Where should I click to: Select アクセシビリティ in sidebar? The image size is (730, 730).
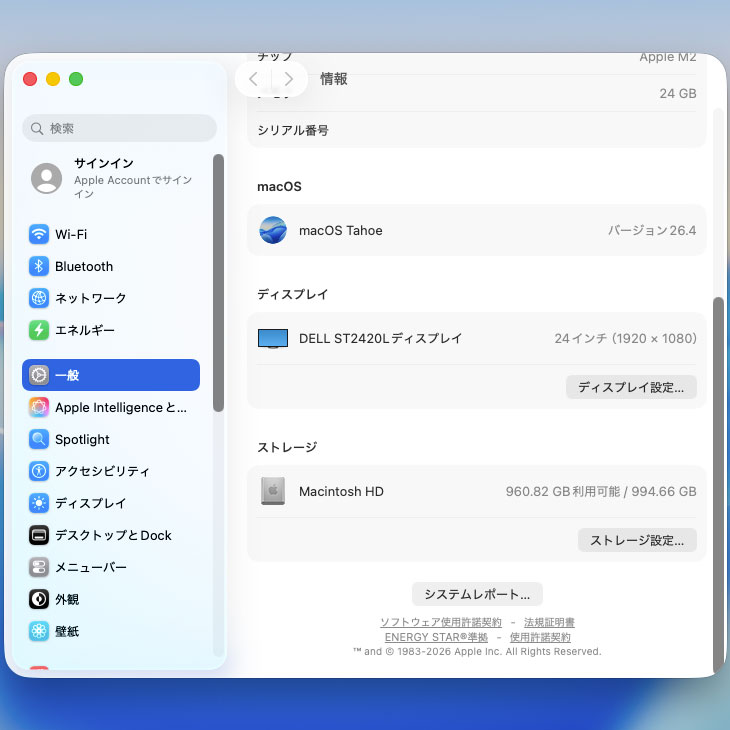click(102, 471)
